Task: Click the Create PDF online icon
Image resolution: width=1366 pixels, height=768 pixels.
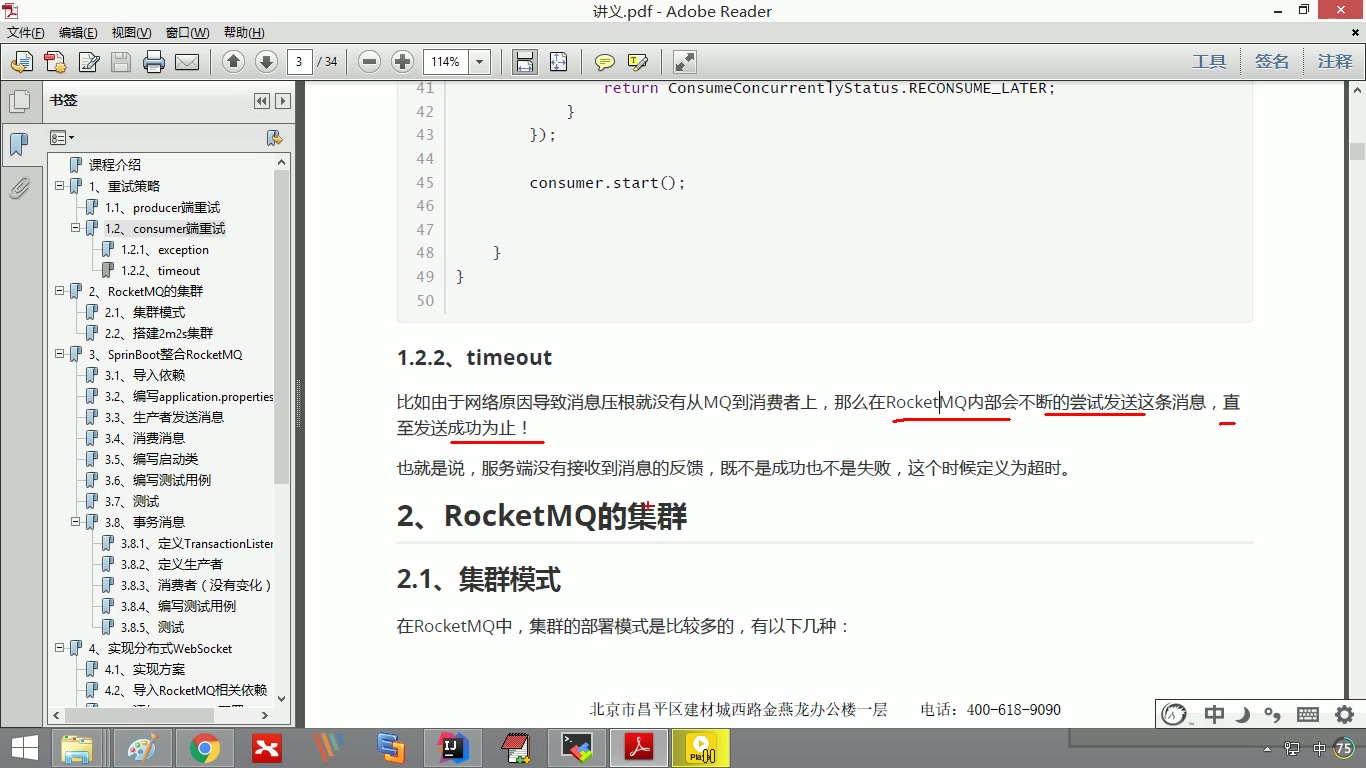Action: pos(55,62)
